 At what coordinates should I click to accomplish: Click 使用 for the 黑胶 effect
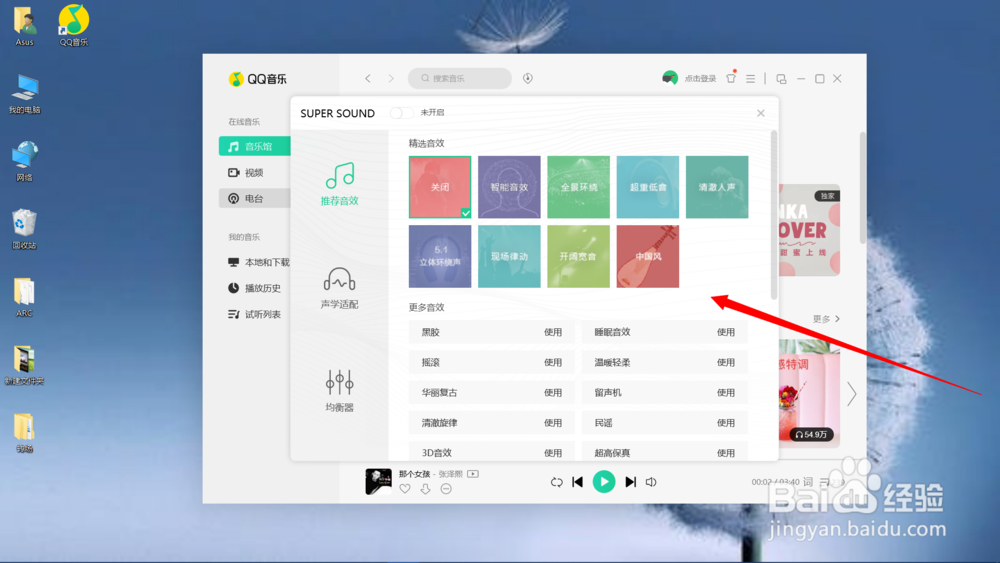pyautogui.click(x=553, y=332)
